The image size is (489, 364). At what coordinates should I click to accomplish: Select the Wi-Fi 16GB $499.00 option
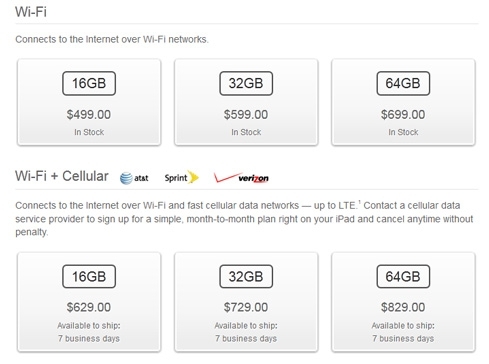(x=89, y=102)
